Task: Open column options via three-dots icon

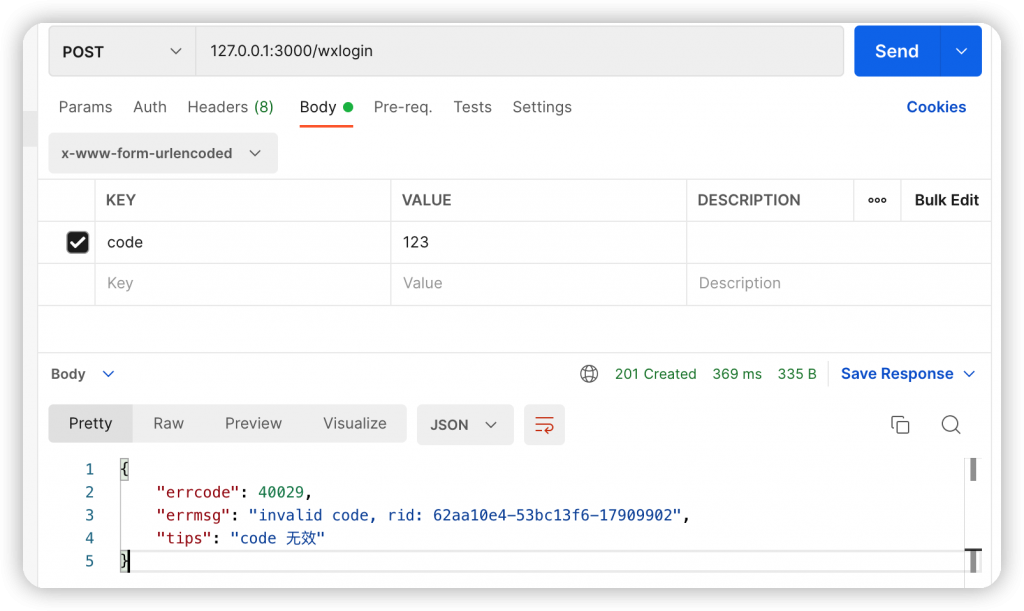Action: (877, 200)
